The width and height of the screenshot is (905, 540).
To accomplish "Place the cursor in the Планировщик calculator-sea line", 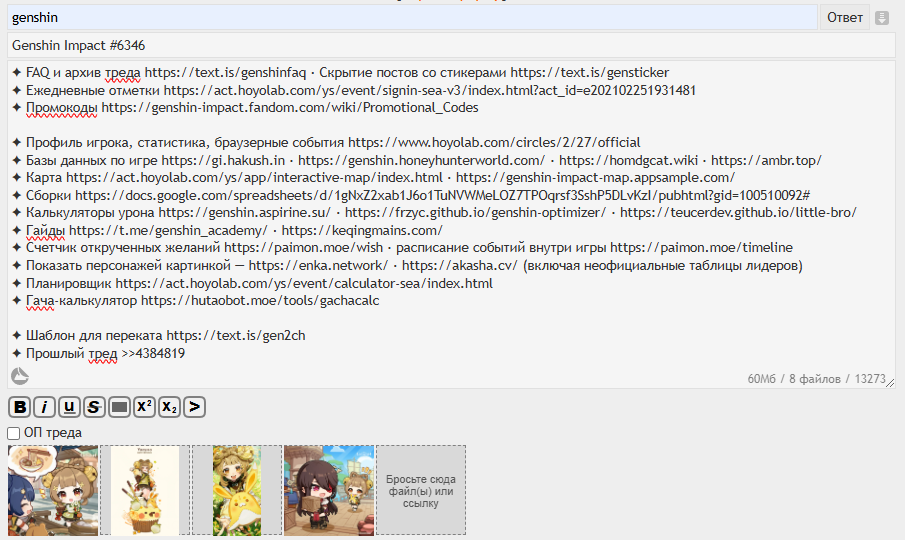I will click(252, 284).
